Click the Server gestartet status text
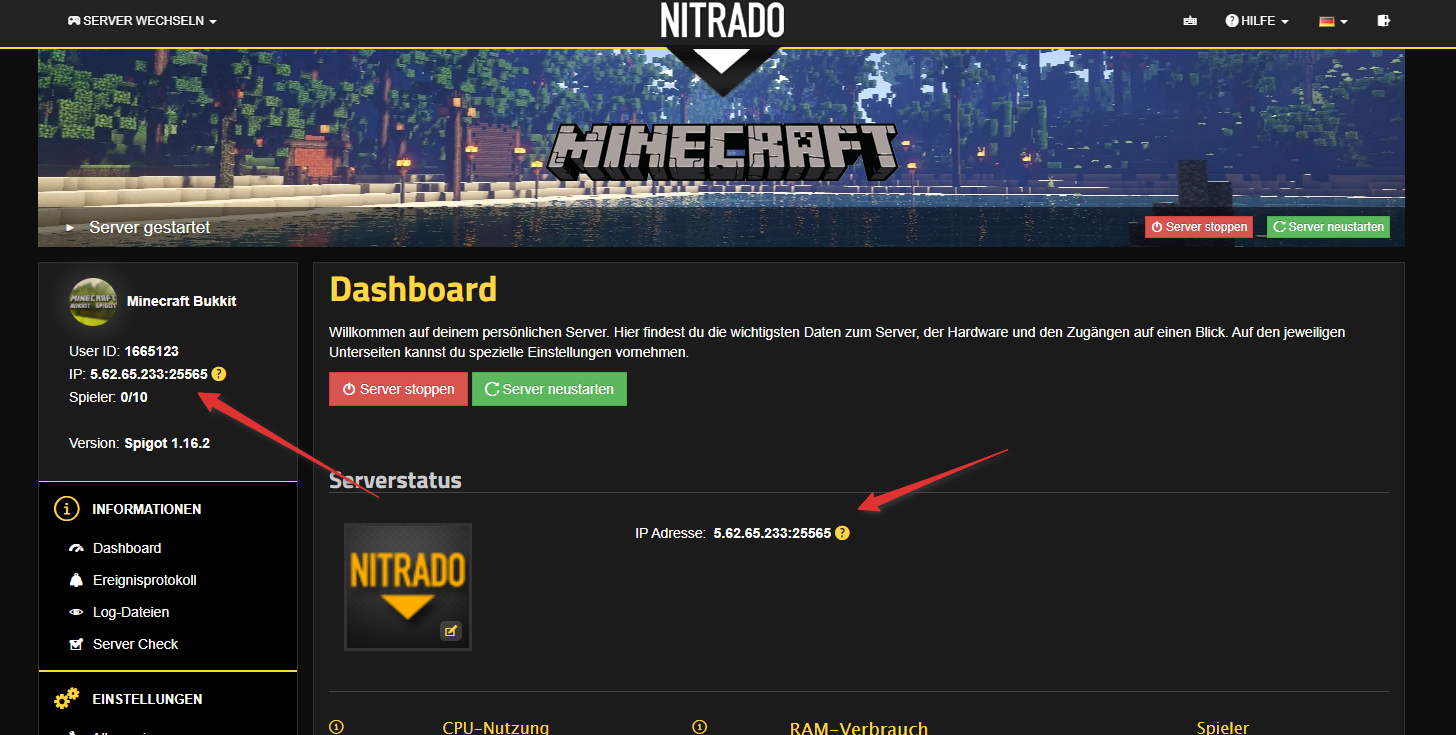 pyautogui.click(x=150, y=228)
